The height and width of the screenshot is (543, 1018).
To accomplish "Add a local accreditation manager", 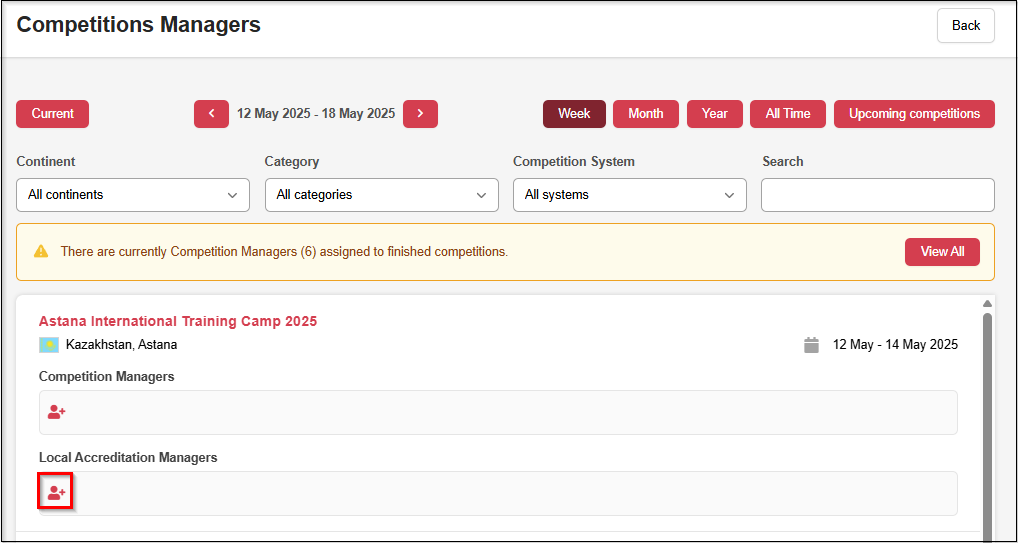I will [56, 493].
